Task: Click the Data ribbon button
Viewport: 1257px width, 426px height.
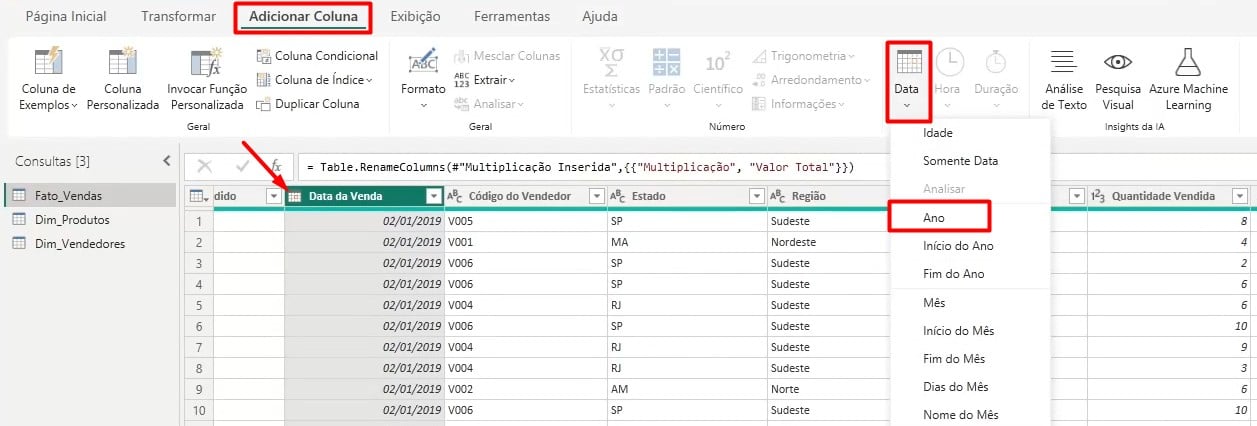Action: [908, 78]
